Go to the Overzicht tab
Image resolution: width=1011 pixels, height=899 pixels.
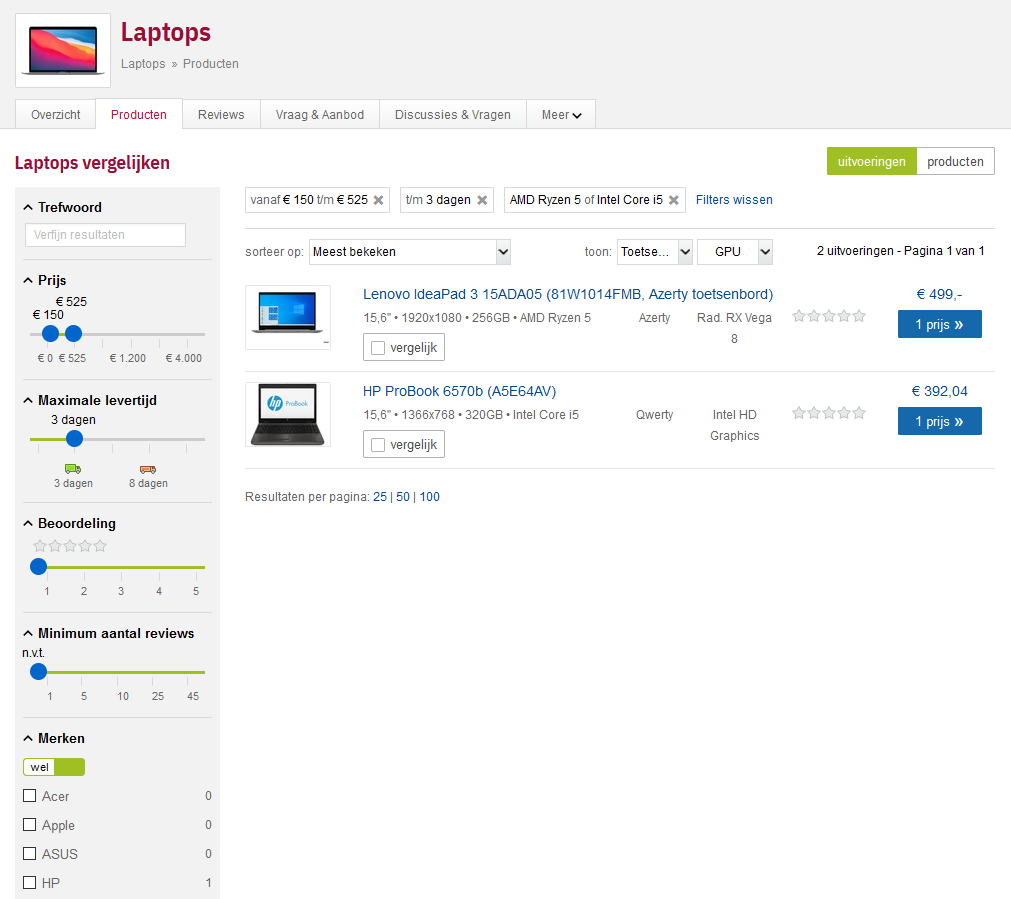(x=55, y=115)
